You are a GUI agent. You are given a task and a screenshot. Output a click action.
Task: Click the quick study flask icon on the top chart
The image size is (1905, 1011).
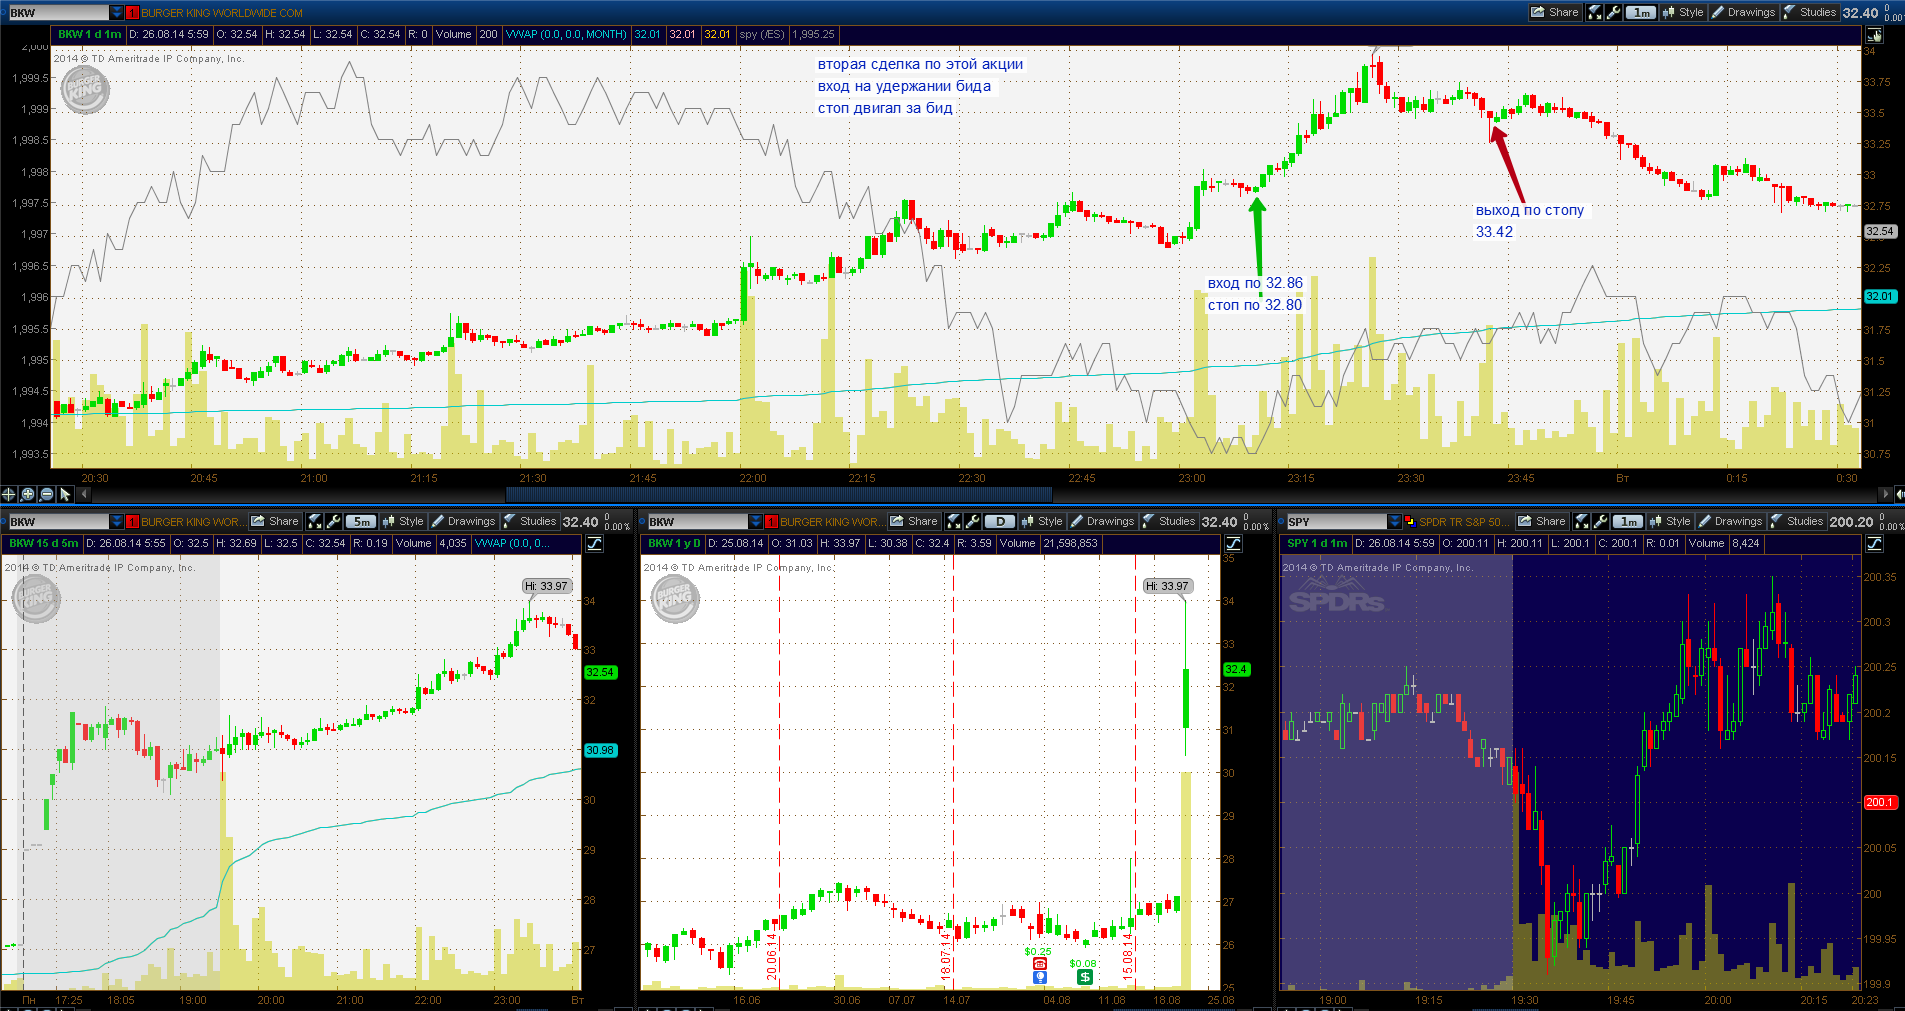[1595, 13]
